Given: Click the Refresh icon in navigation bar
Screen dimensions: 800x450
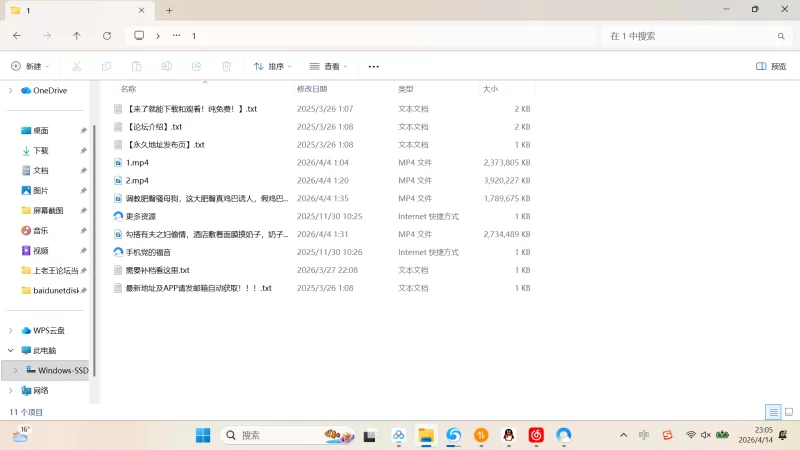Looking at the screenshot, I should point(107,35).
